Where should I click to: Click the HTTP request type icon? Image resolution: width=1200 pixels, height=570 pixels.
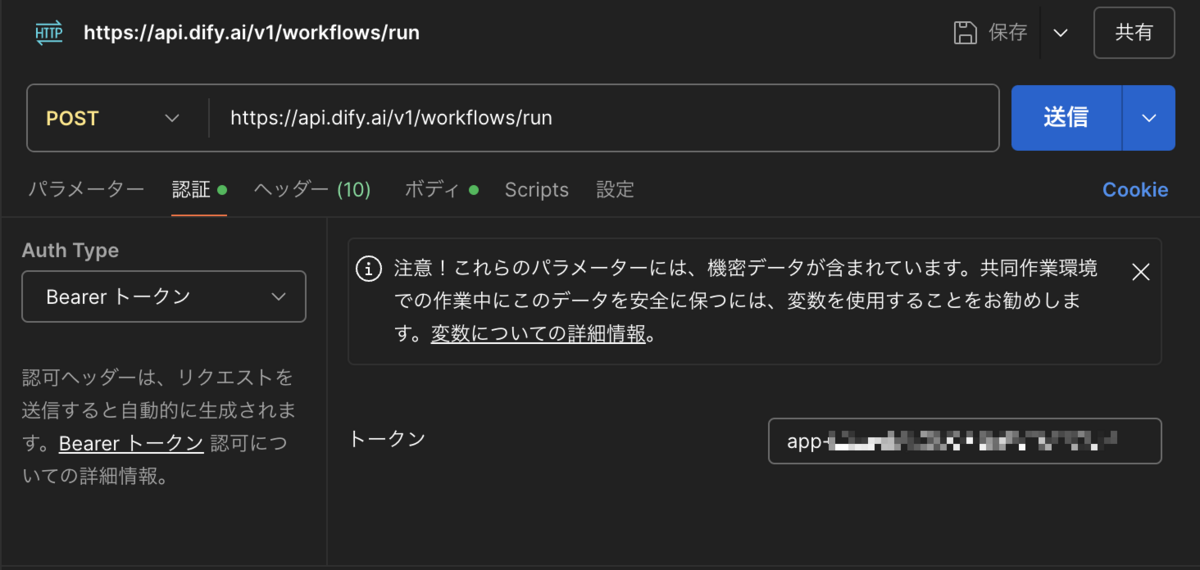pyautogui.click(x=49, y=33)
